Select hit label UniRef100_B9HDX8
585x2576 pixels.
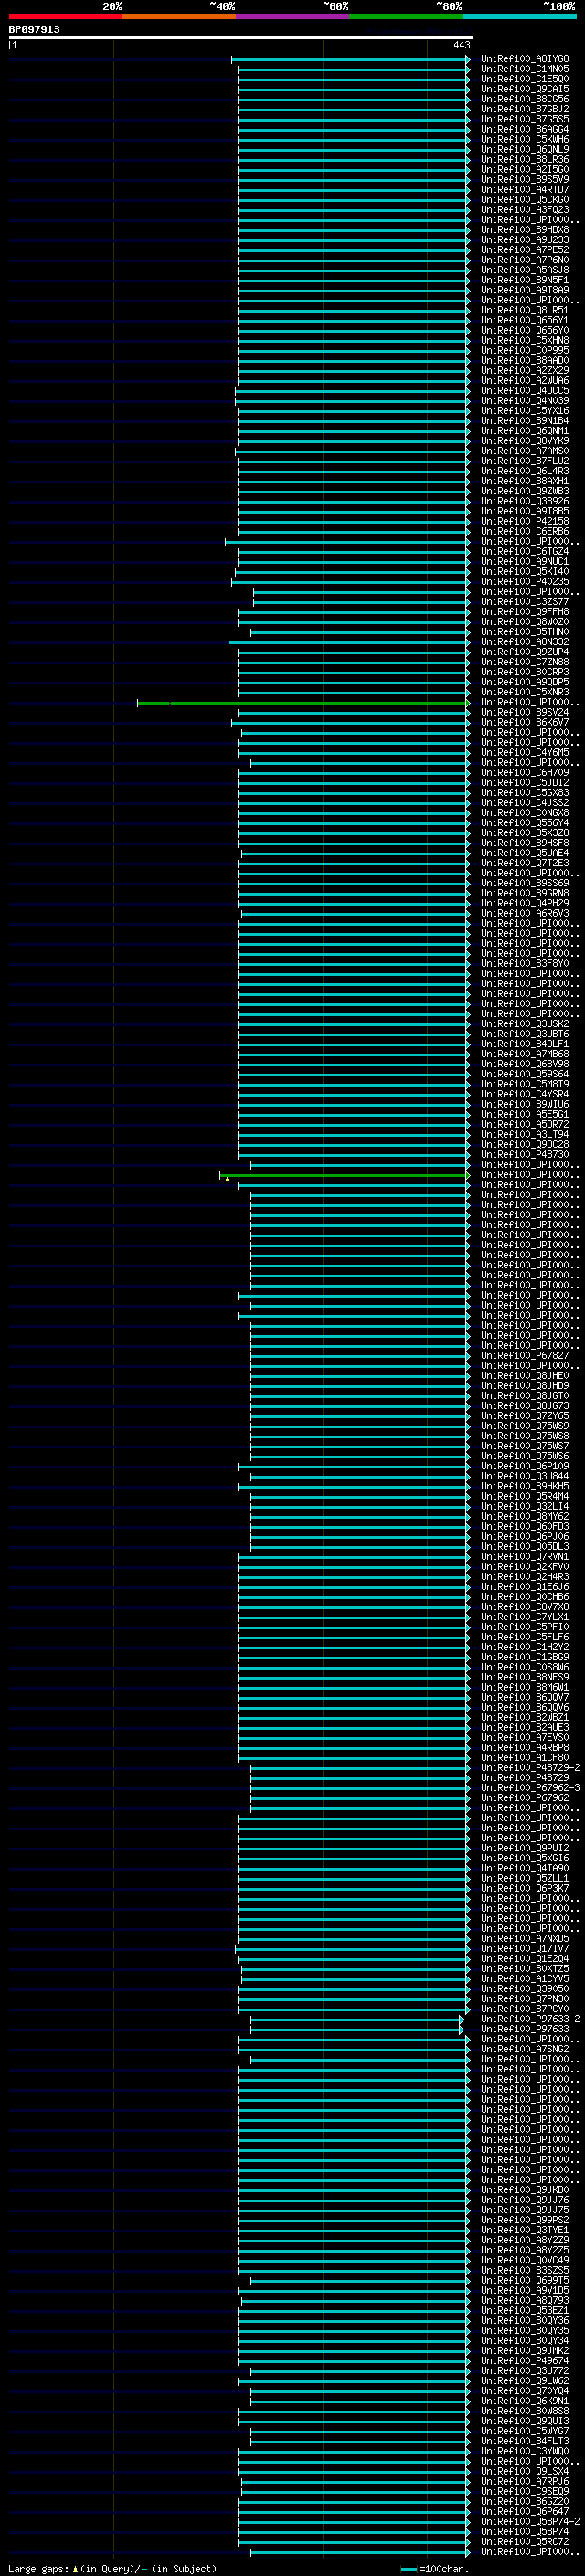coord(525,230)
